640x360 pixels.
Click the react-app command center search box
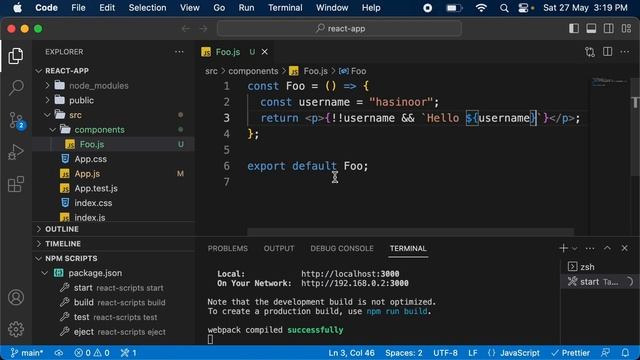(340, 29)
